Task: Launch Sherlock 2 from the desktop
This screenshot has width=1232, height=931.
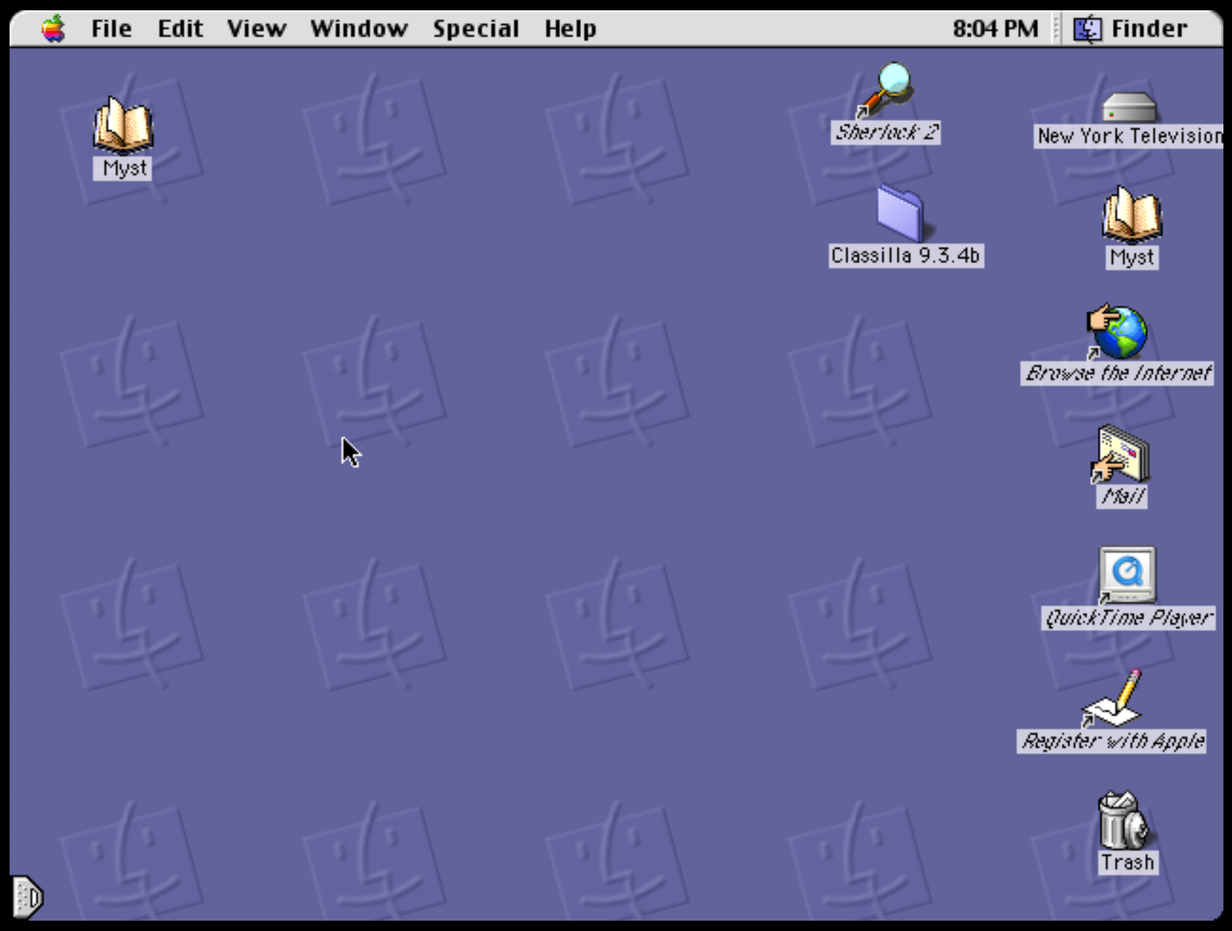Action: click(x=893, y=95)
